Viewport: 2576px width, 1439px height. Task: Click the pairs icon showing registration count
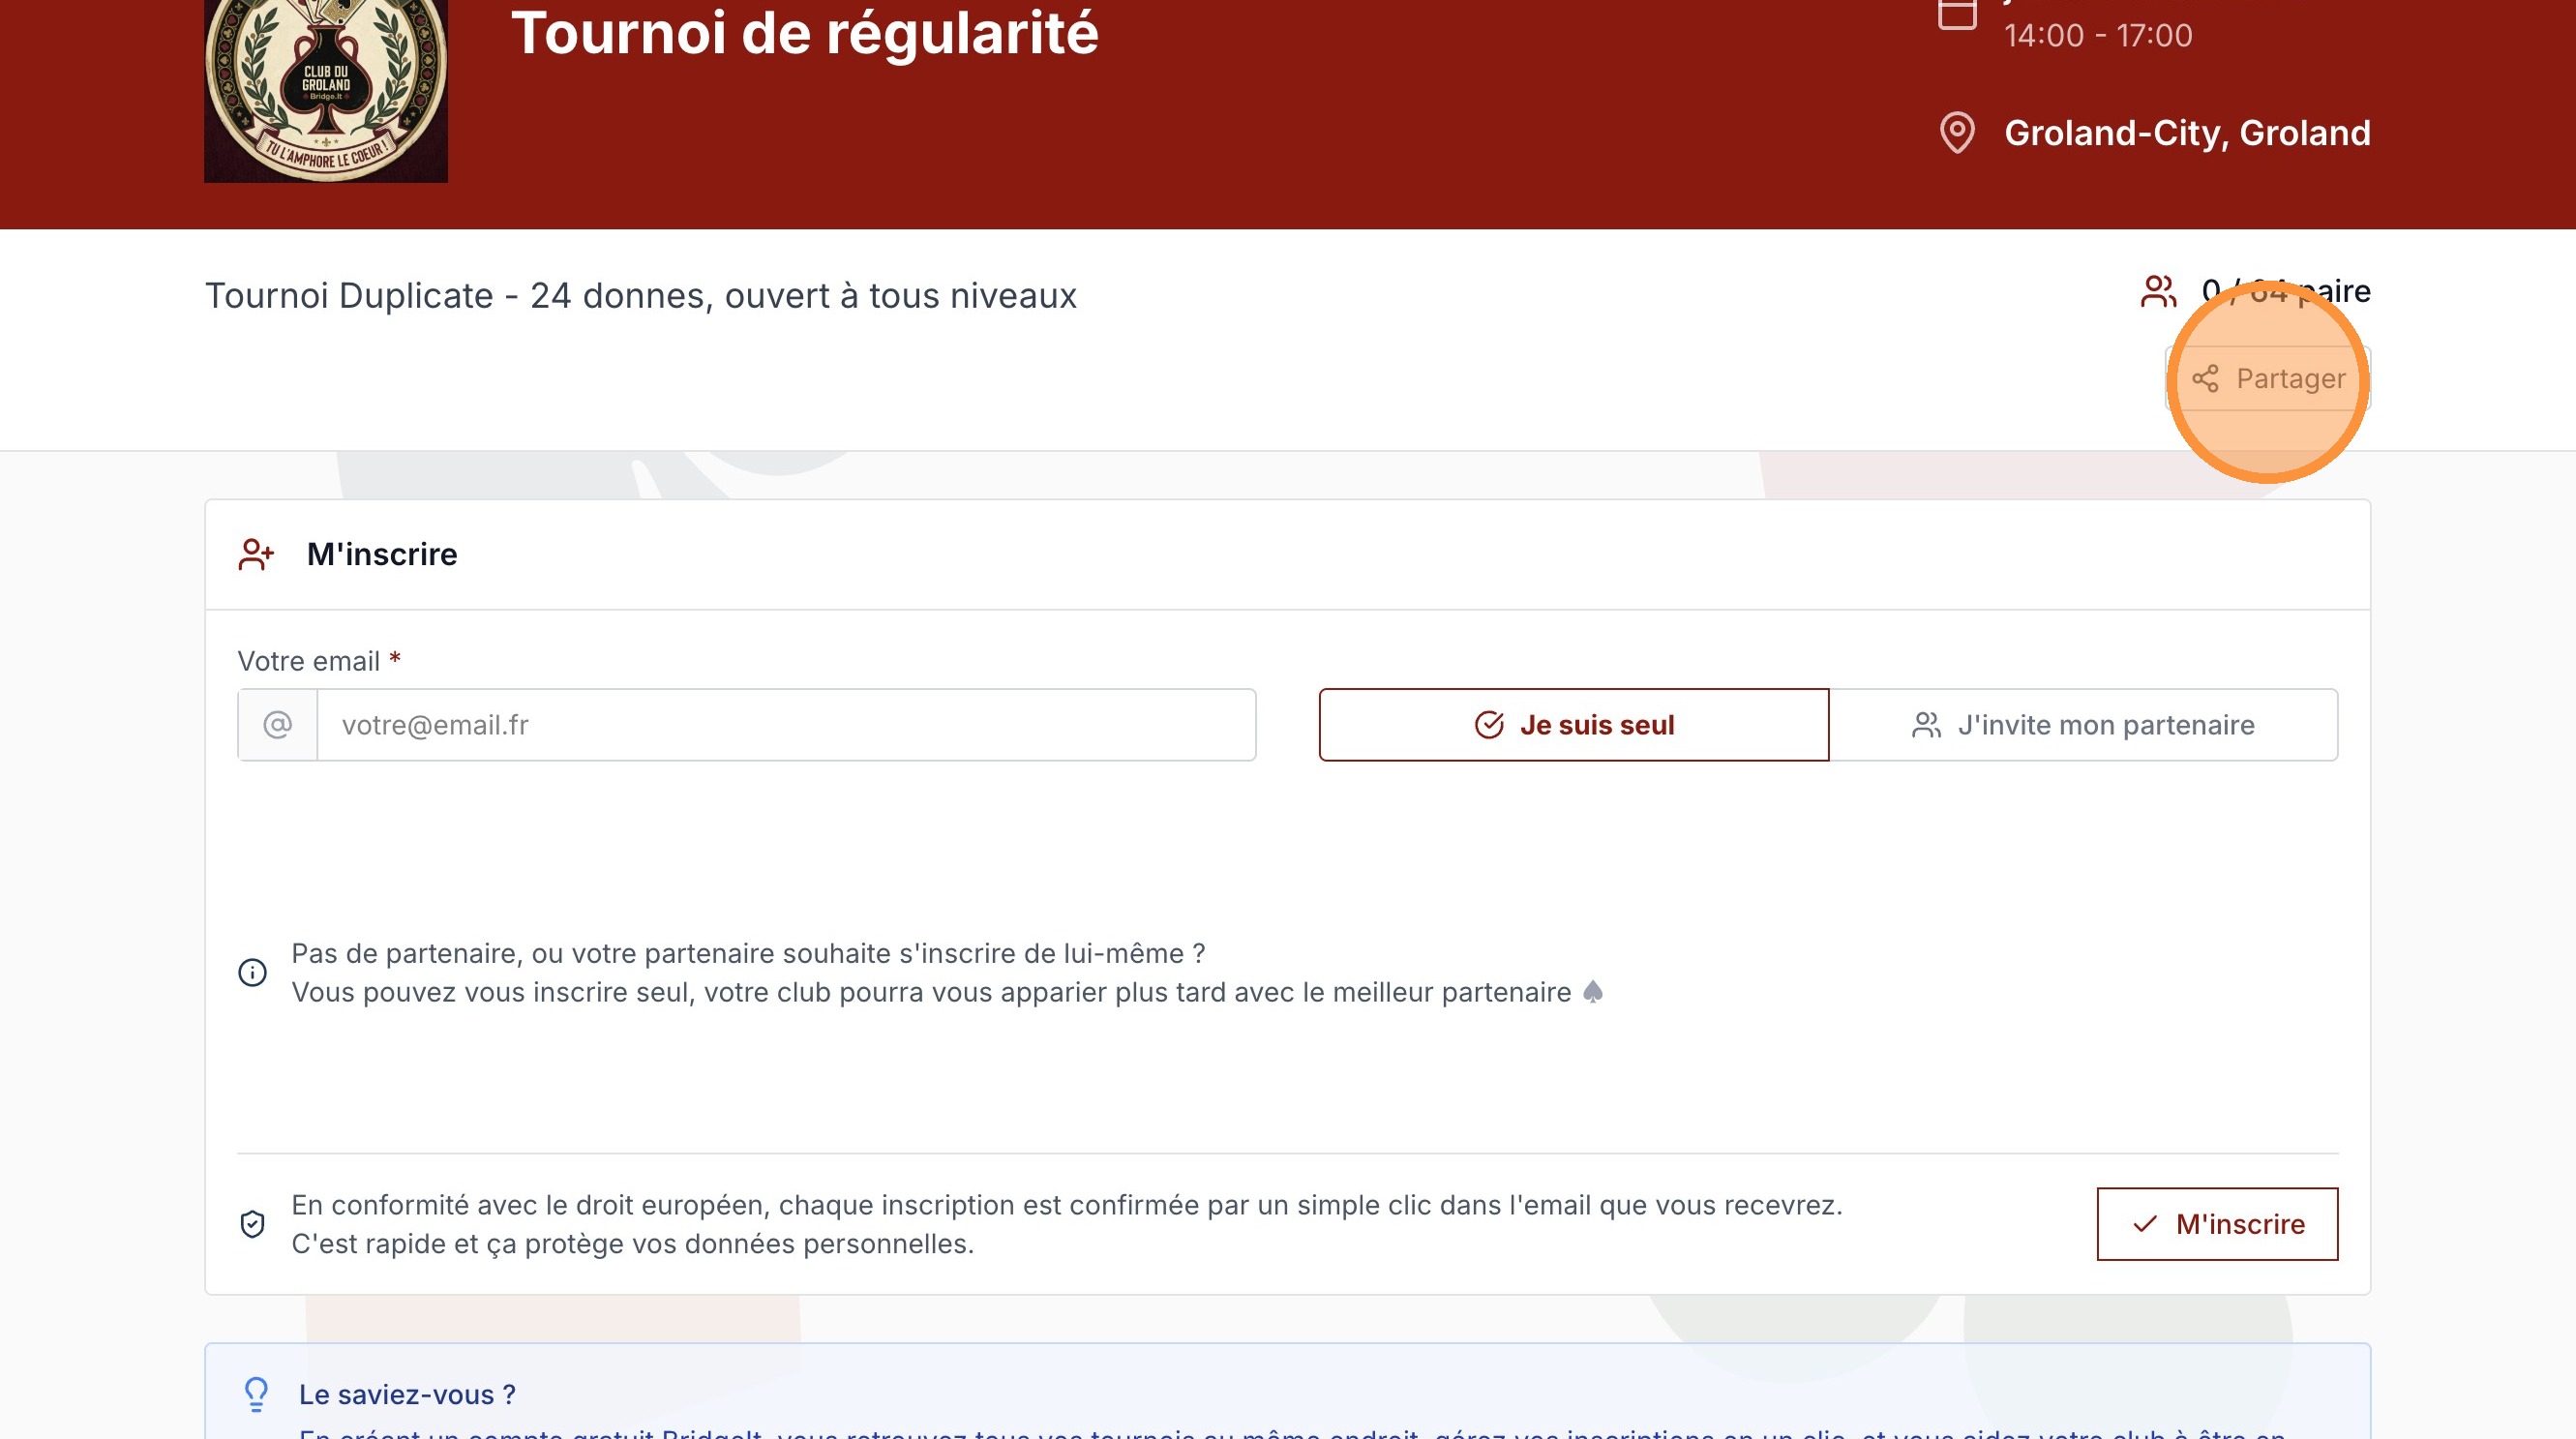pyautogui.click(x=2158, y=291)
